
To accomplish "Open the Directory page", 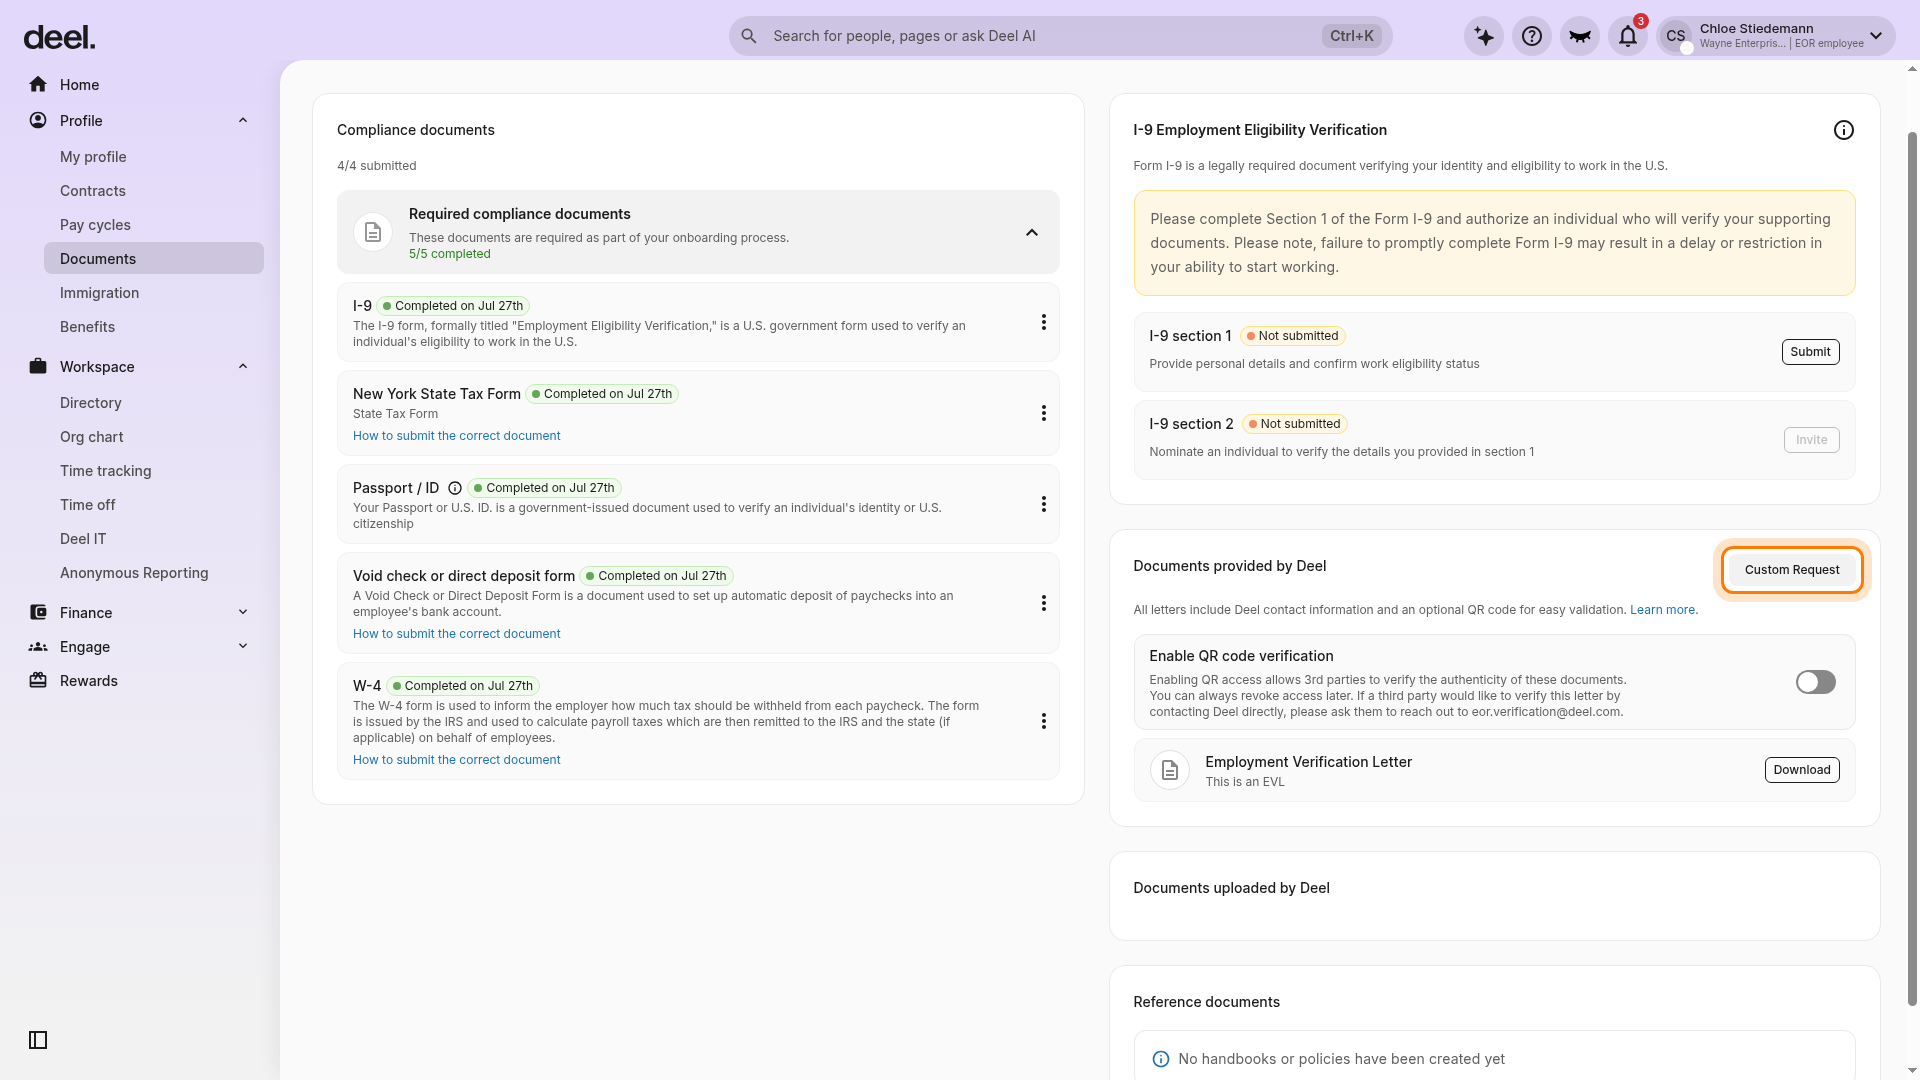I will [x=90, y=402].
